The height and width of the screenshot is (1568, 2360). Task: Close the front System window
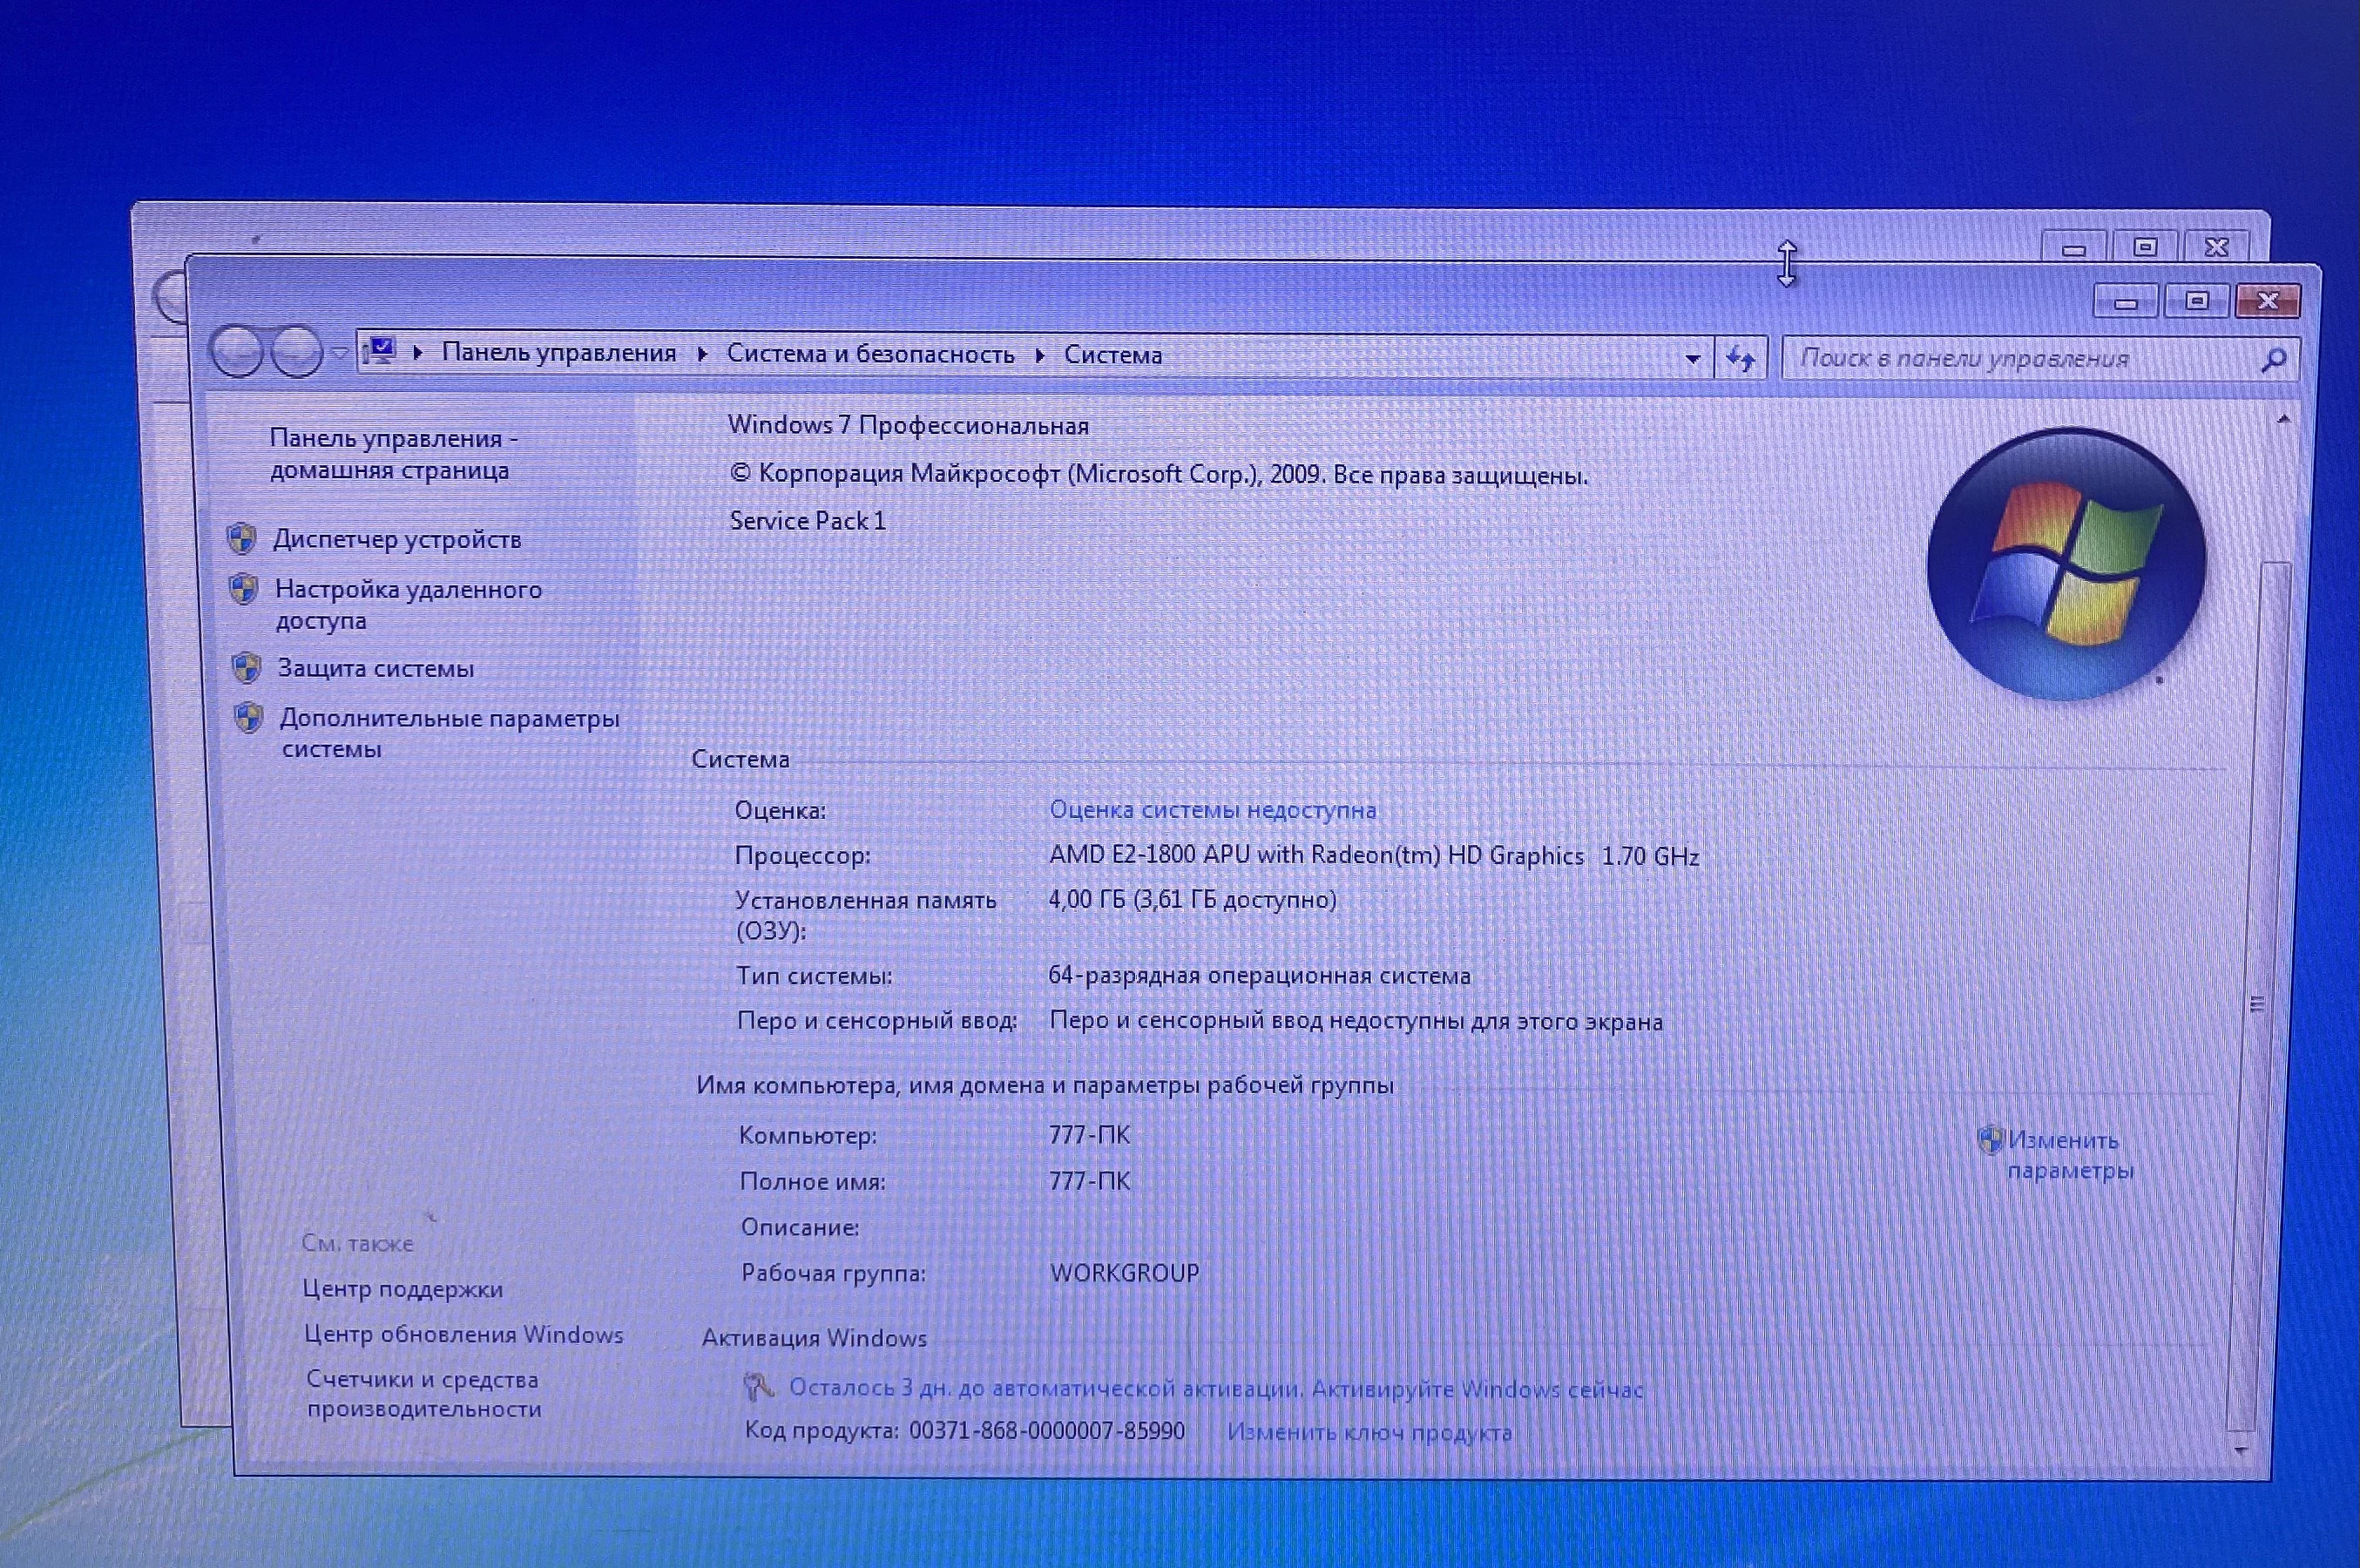click(2267, 300)
